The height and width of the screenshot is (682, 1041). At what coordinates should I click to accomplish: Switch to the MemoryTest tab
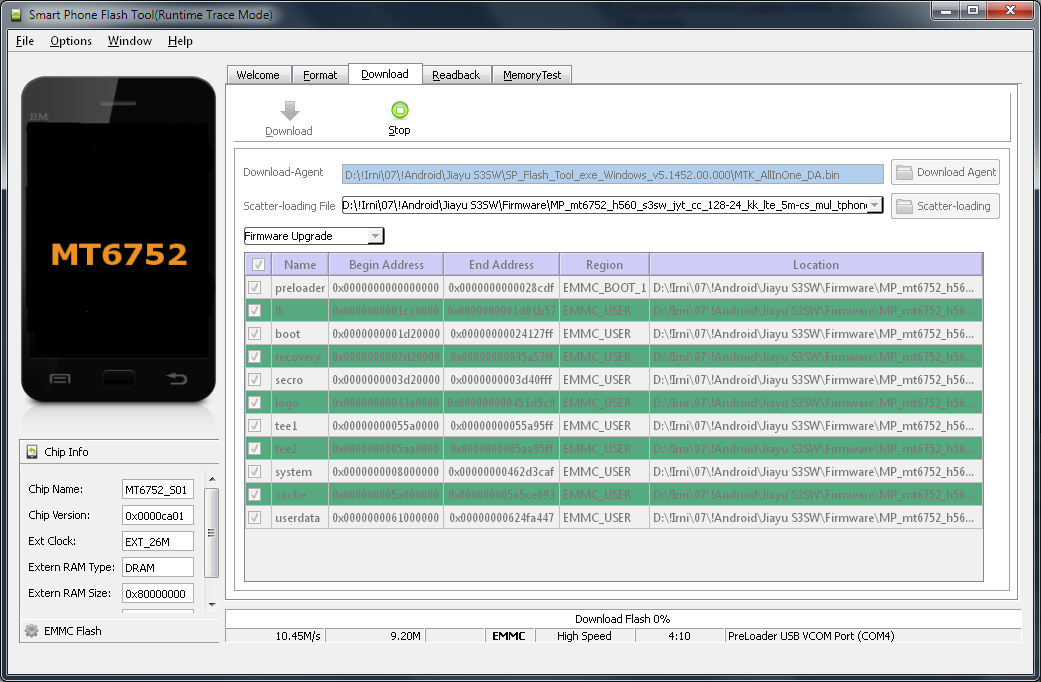tap(532, 75)
